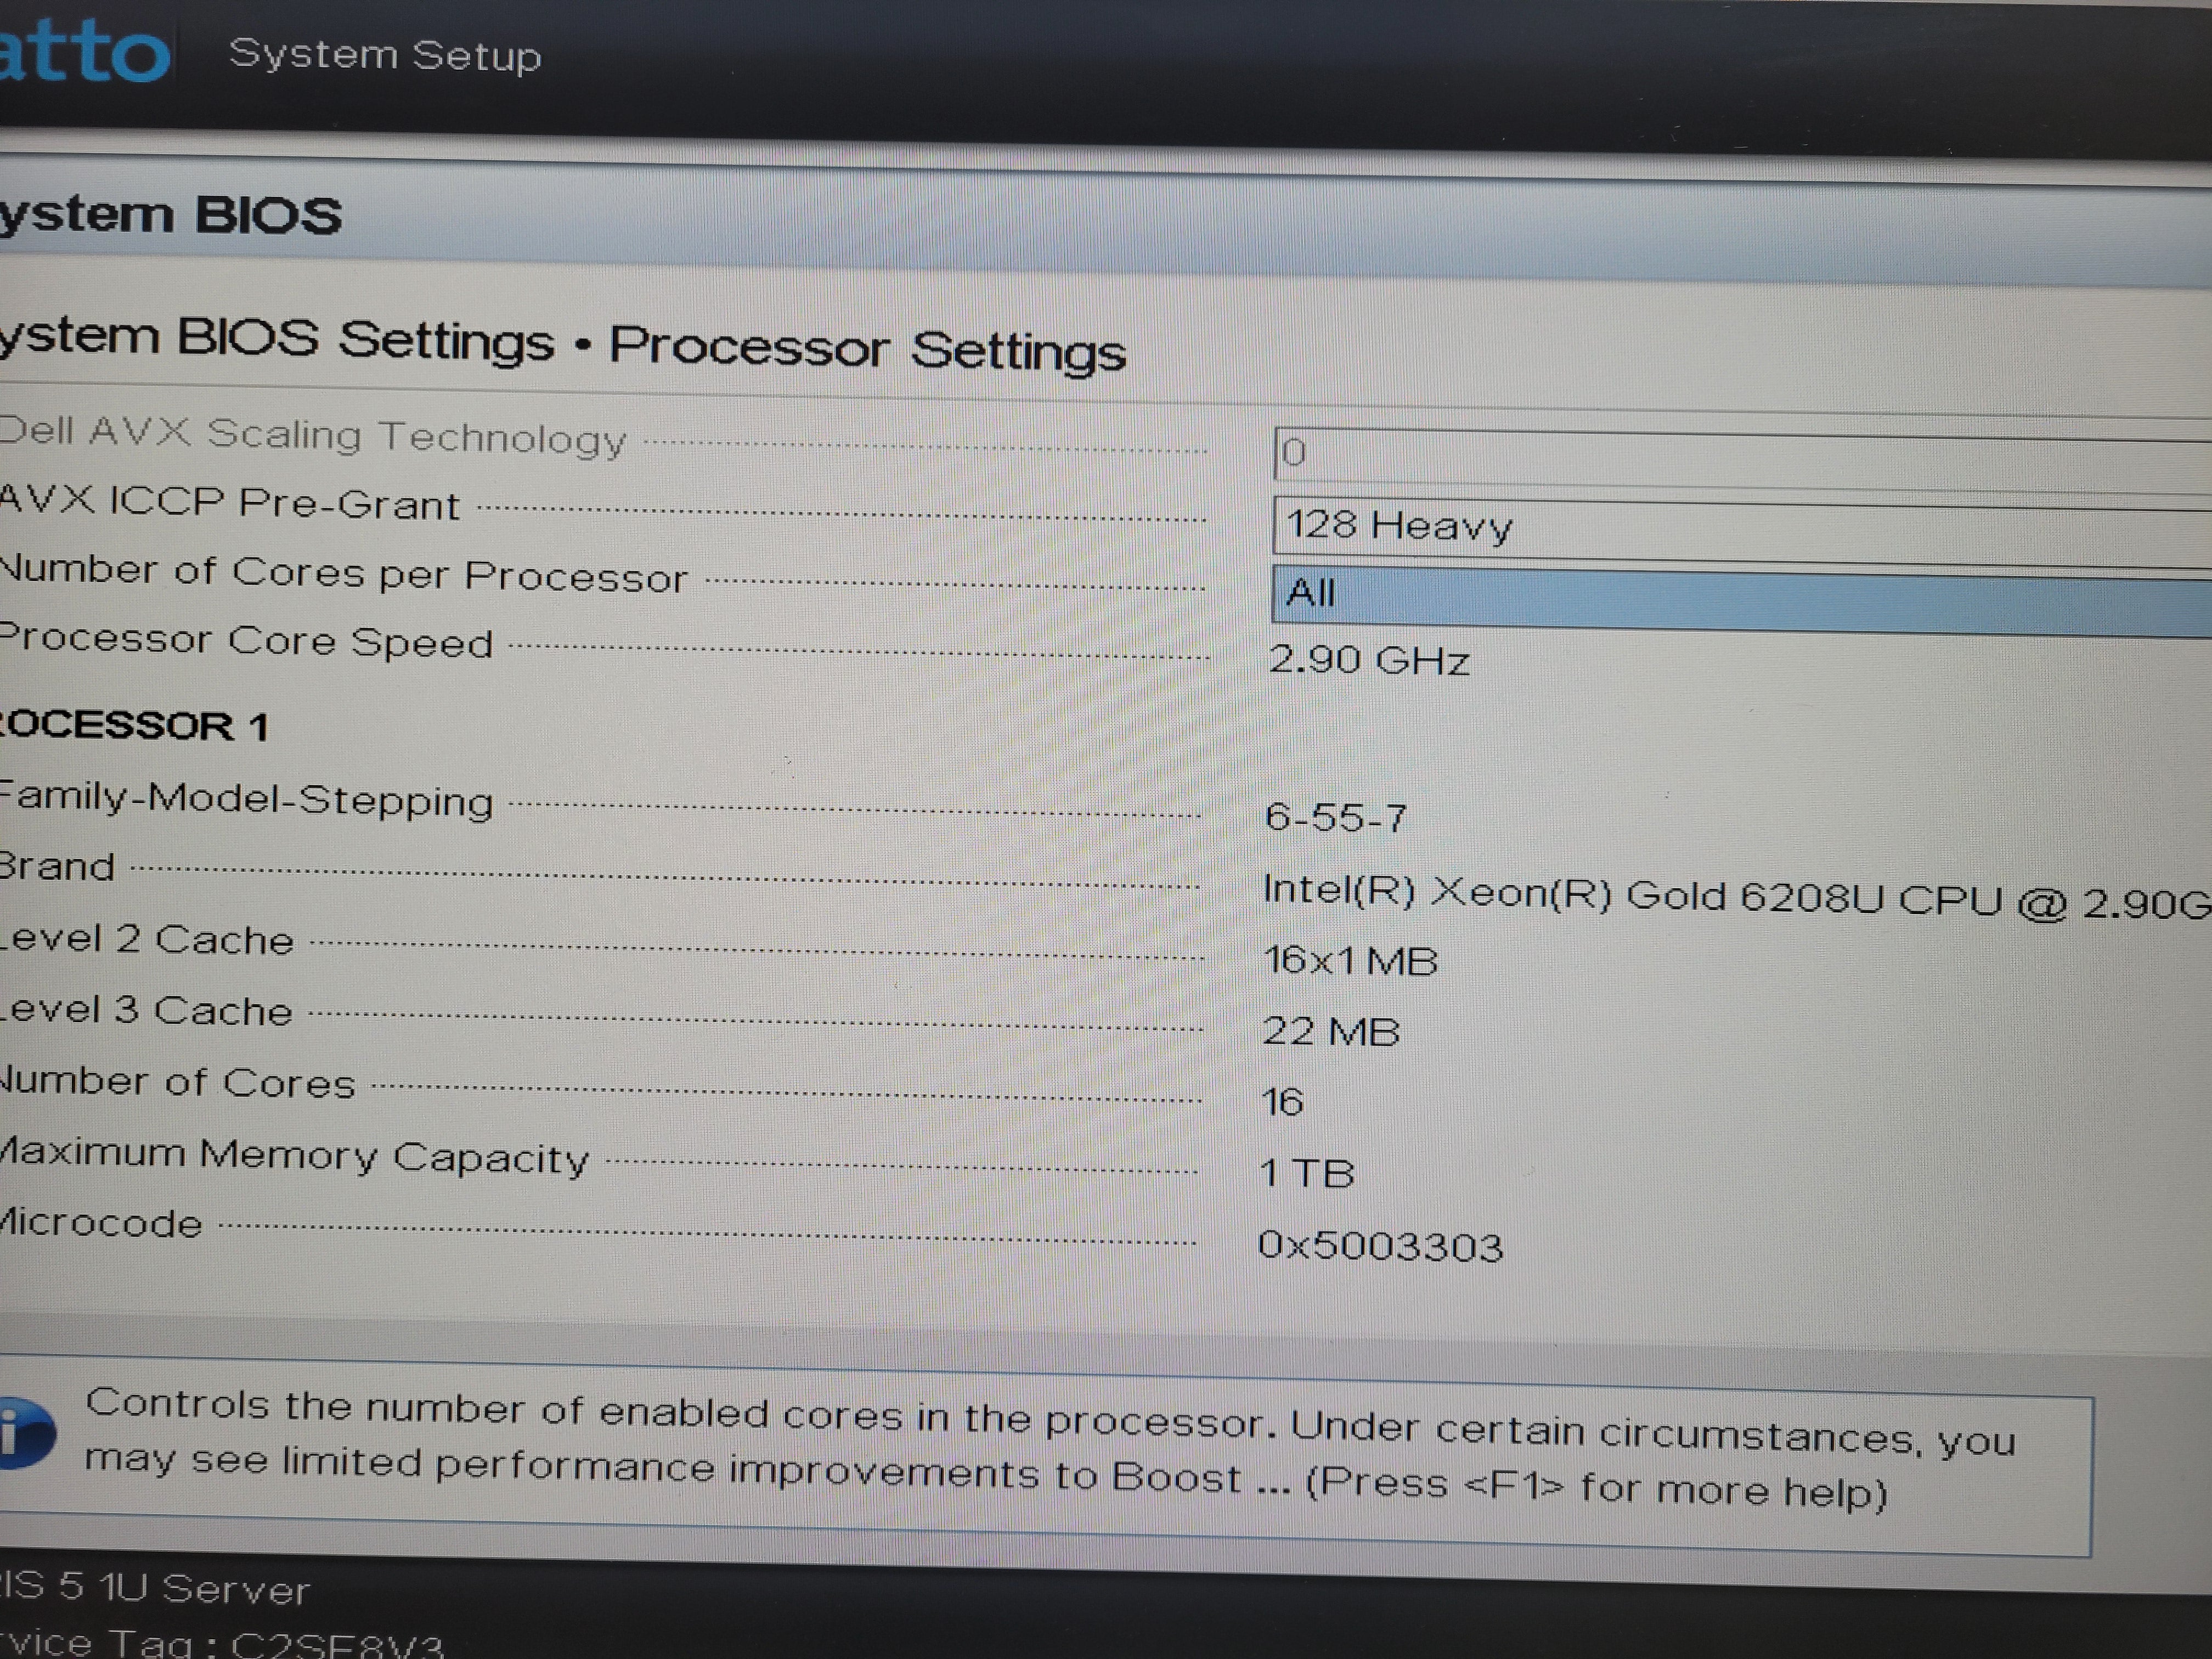Click the System BIOS title bar text
The width and height of the screenshot is (2212, 1659).
[x=171, y=215]
